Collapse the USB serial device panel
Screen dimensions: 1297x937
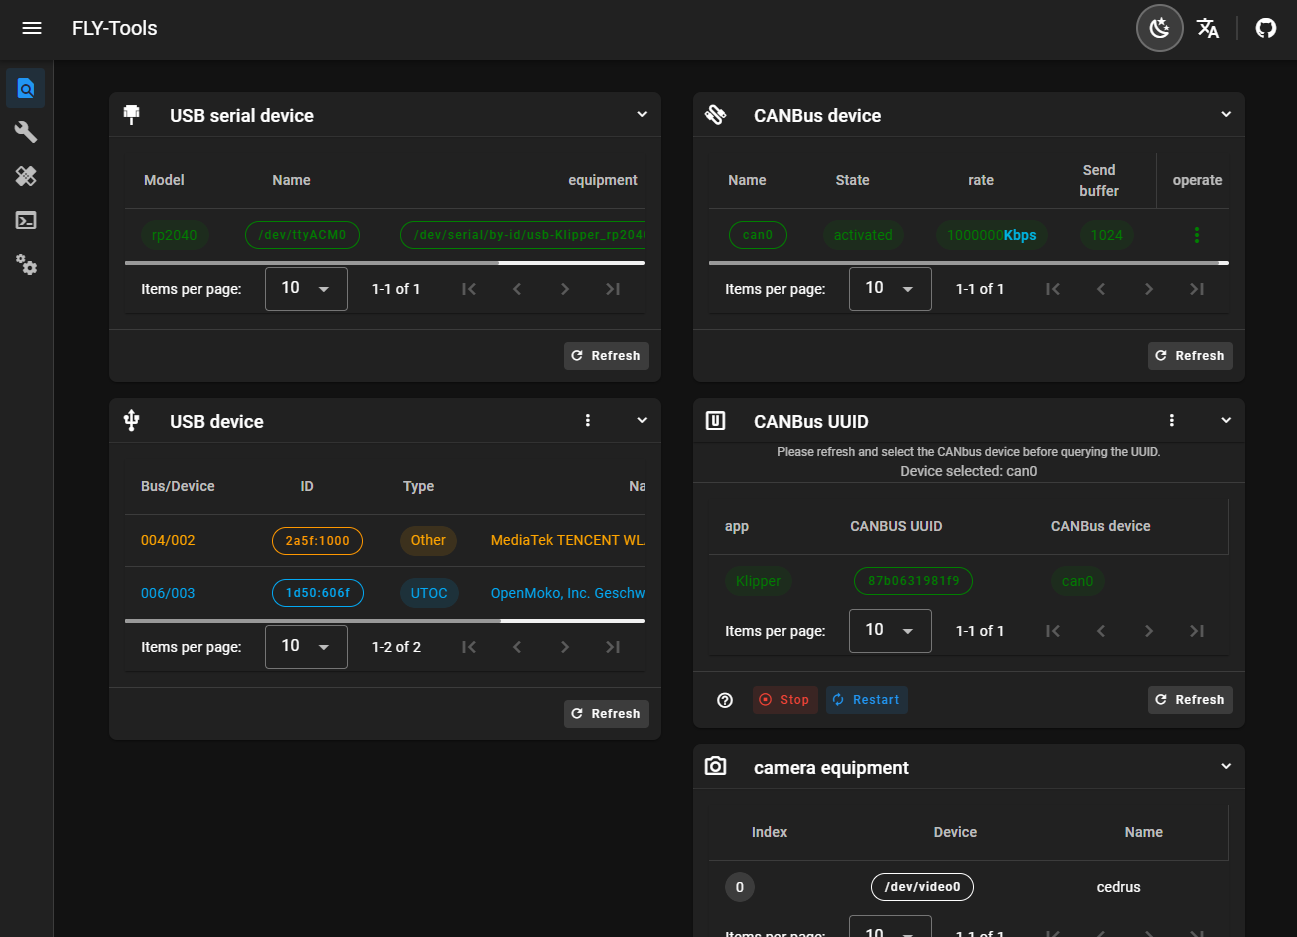click(x=642, y=115)
